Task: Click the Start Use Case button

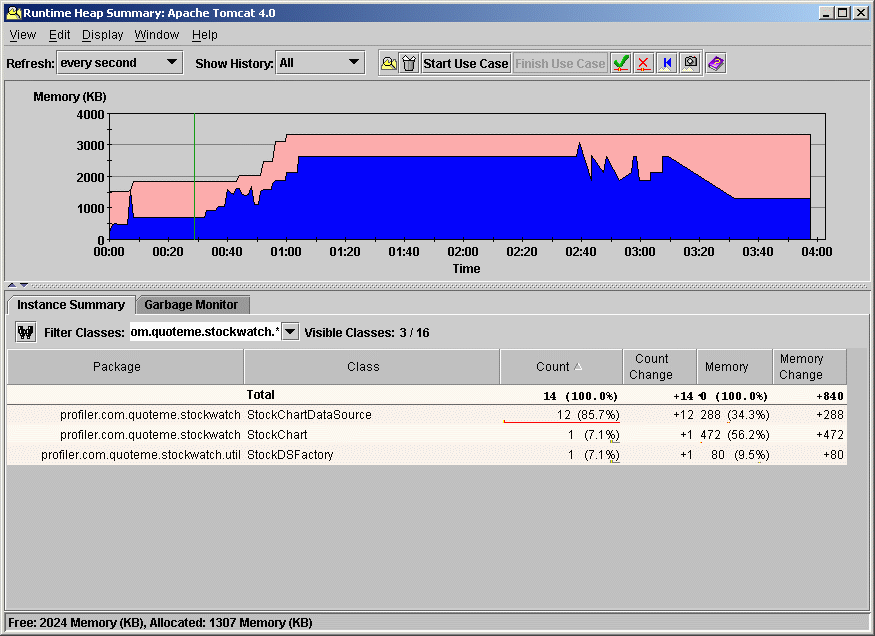Action: pyautogui.click(x=465, y=63)
